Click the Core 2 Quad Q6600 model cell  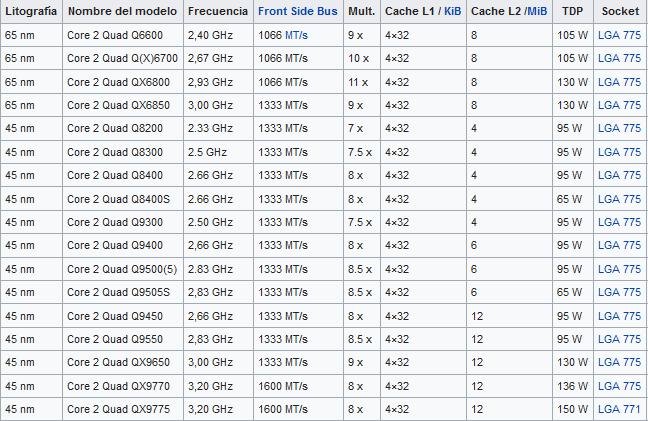[123, 35]
